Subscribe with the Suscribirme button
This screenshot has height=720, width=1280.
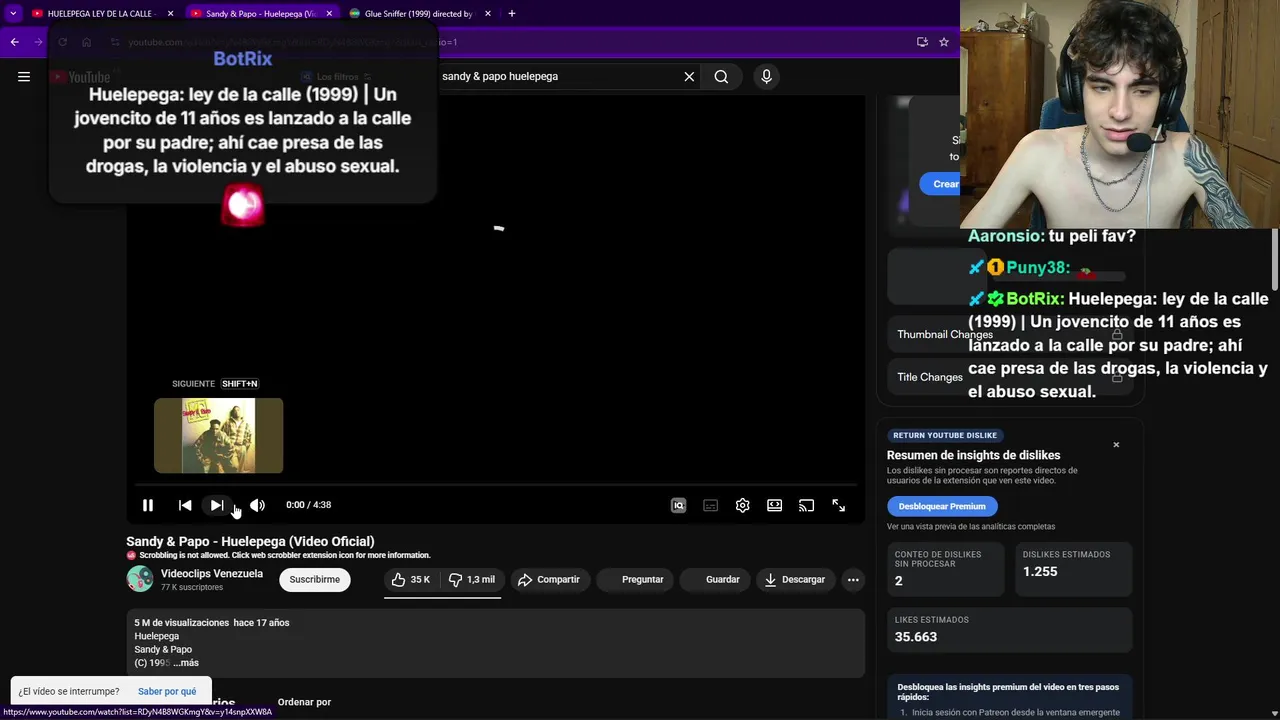tap(315, 580)
